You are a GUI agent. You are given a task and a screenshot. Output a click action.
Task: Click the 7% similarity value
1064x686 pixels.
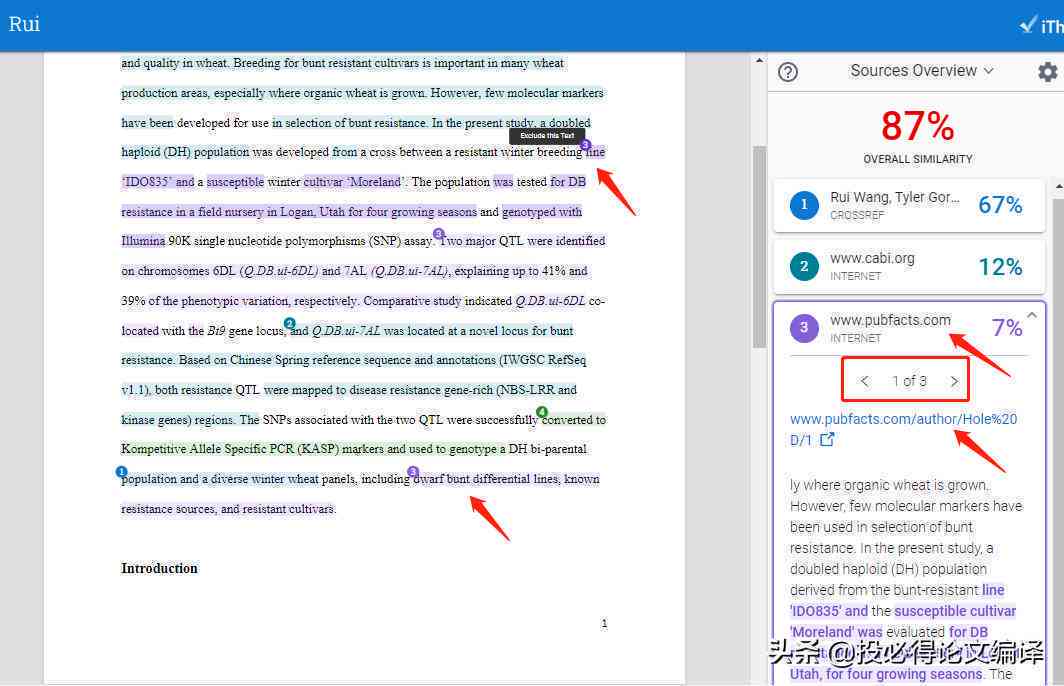tap(1007, 328)
